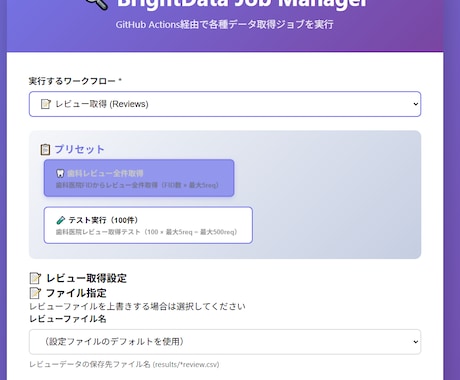Click the memo icon beside レビュー取得設定
The height and width of the screenshot is (380, 460).
(x=35, y=278)
